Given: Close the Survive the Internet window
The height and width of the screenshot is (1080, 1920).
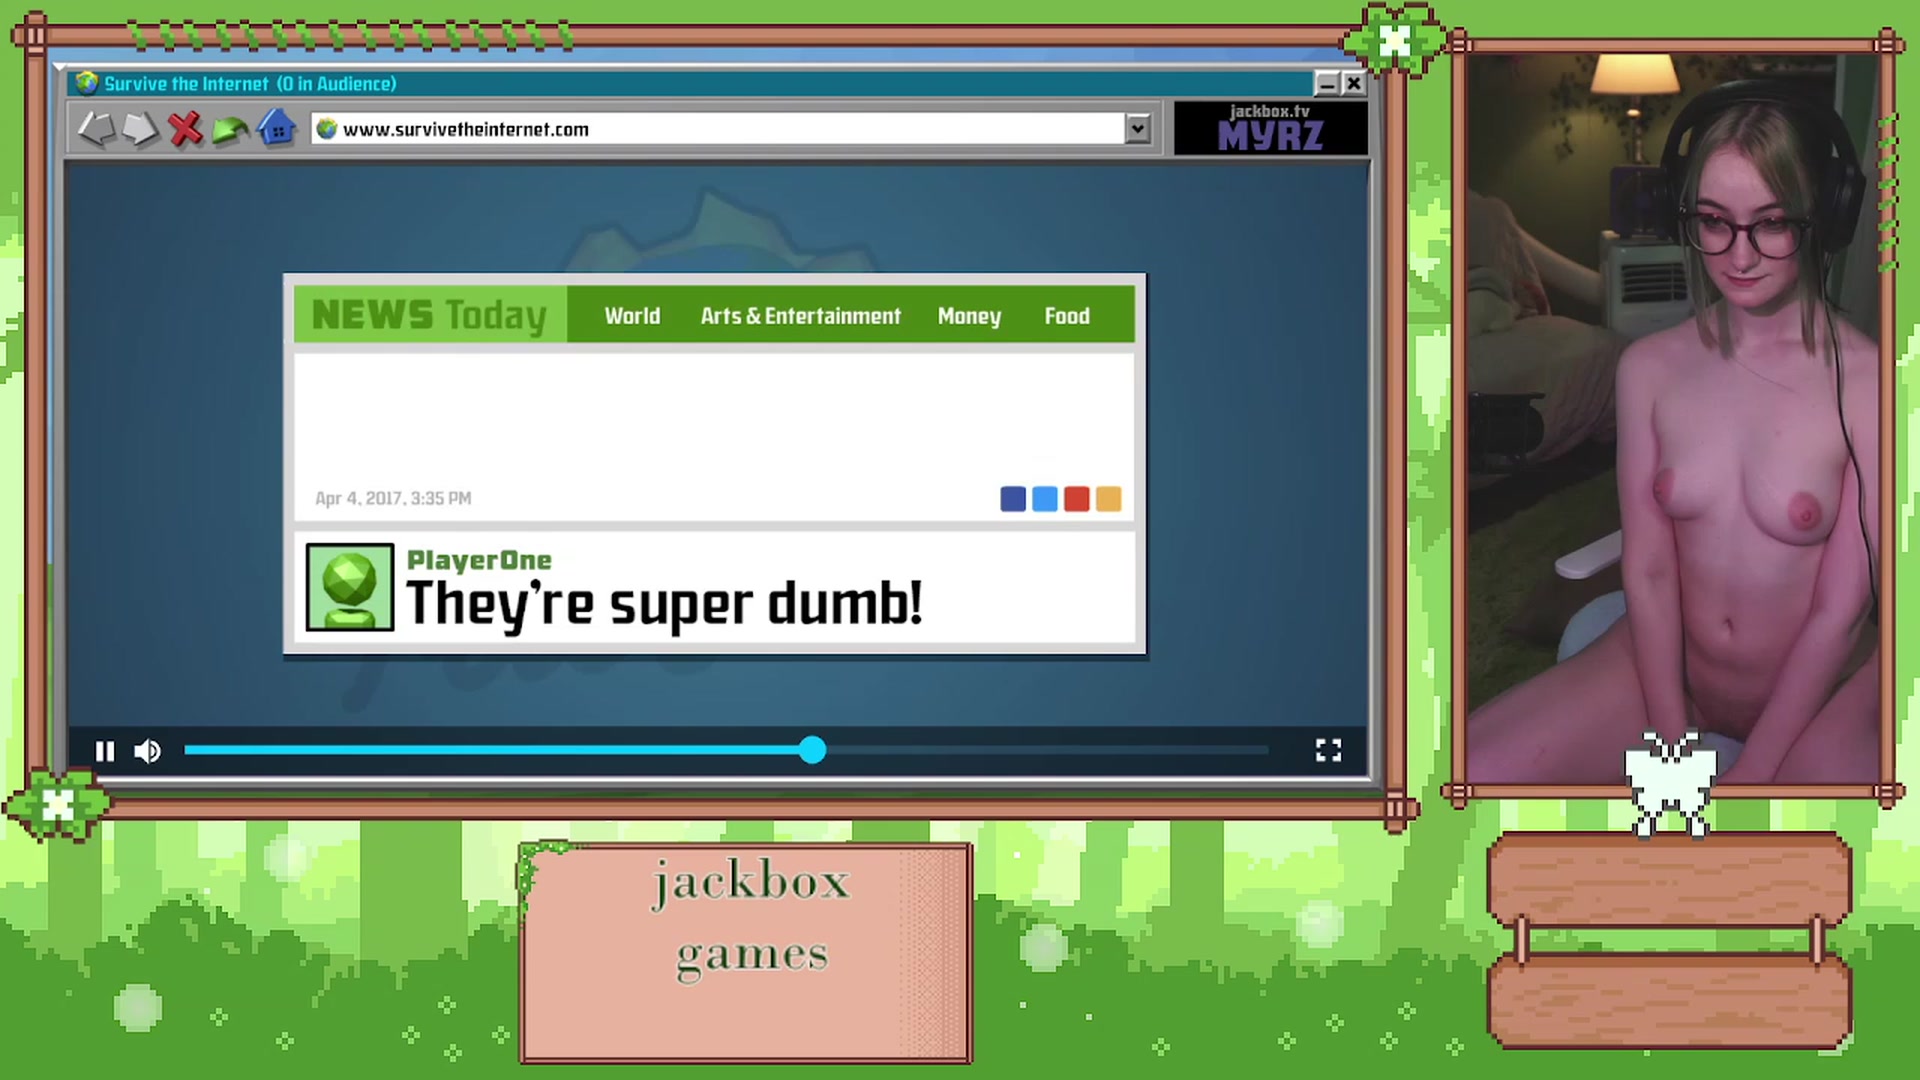Looking at the screenshot, I should pos(1353,84).
